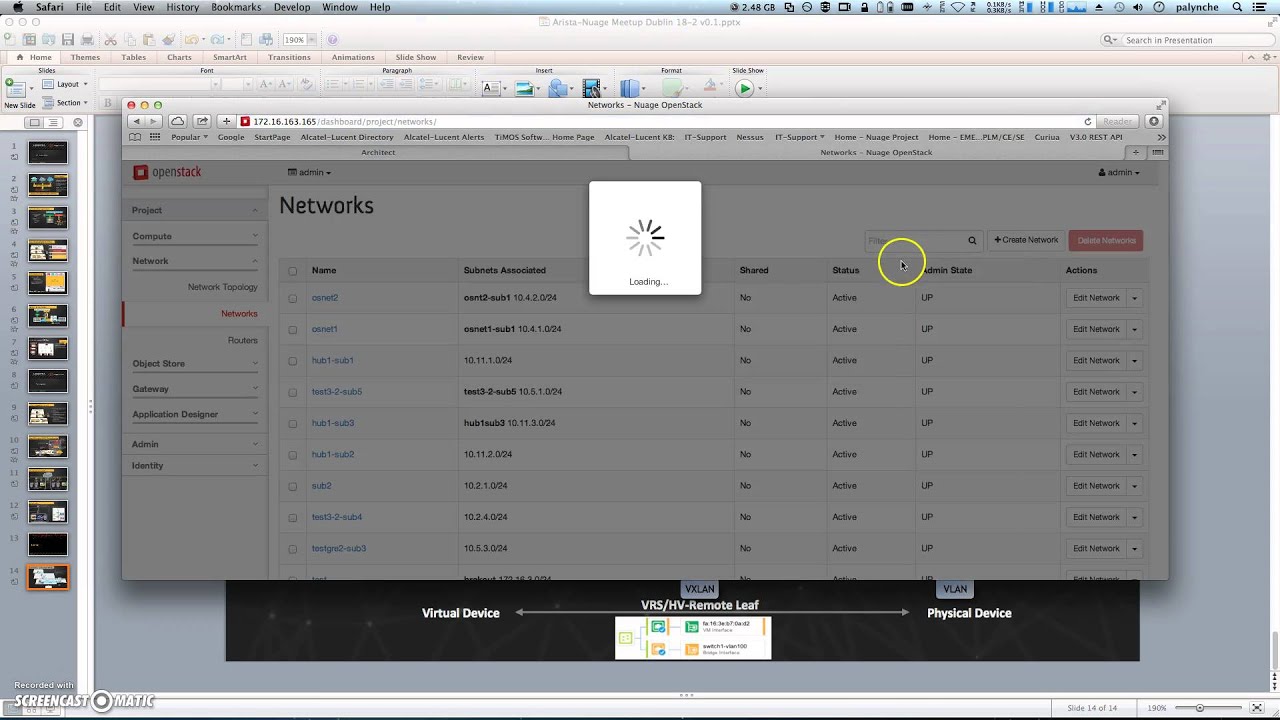Switch to the Architect Safari tab

pyautogui.click(x=378, y=152)
